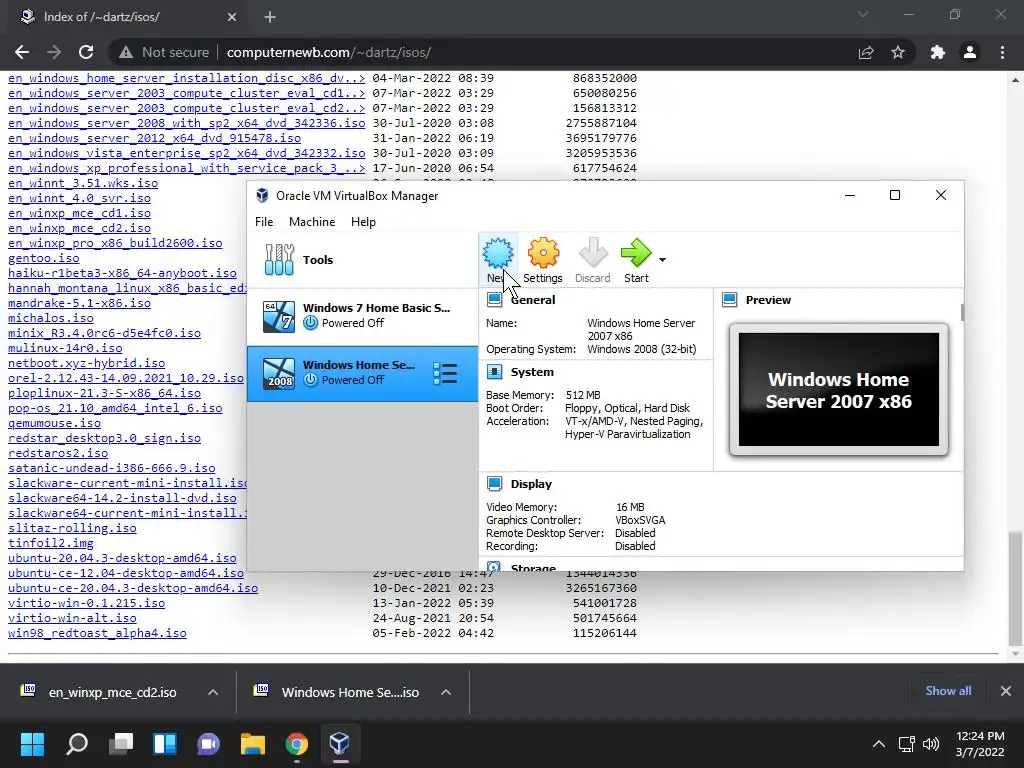The width and height of the screenshot is (1024, 768).
Task: Open link en_windows_vista_enterprise_sp2_x64_dvd_342332.iso
Action: pos(187,153)
